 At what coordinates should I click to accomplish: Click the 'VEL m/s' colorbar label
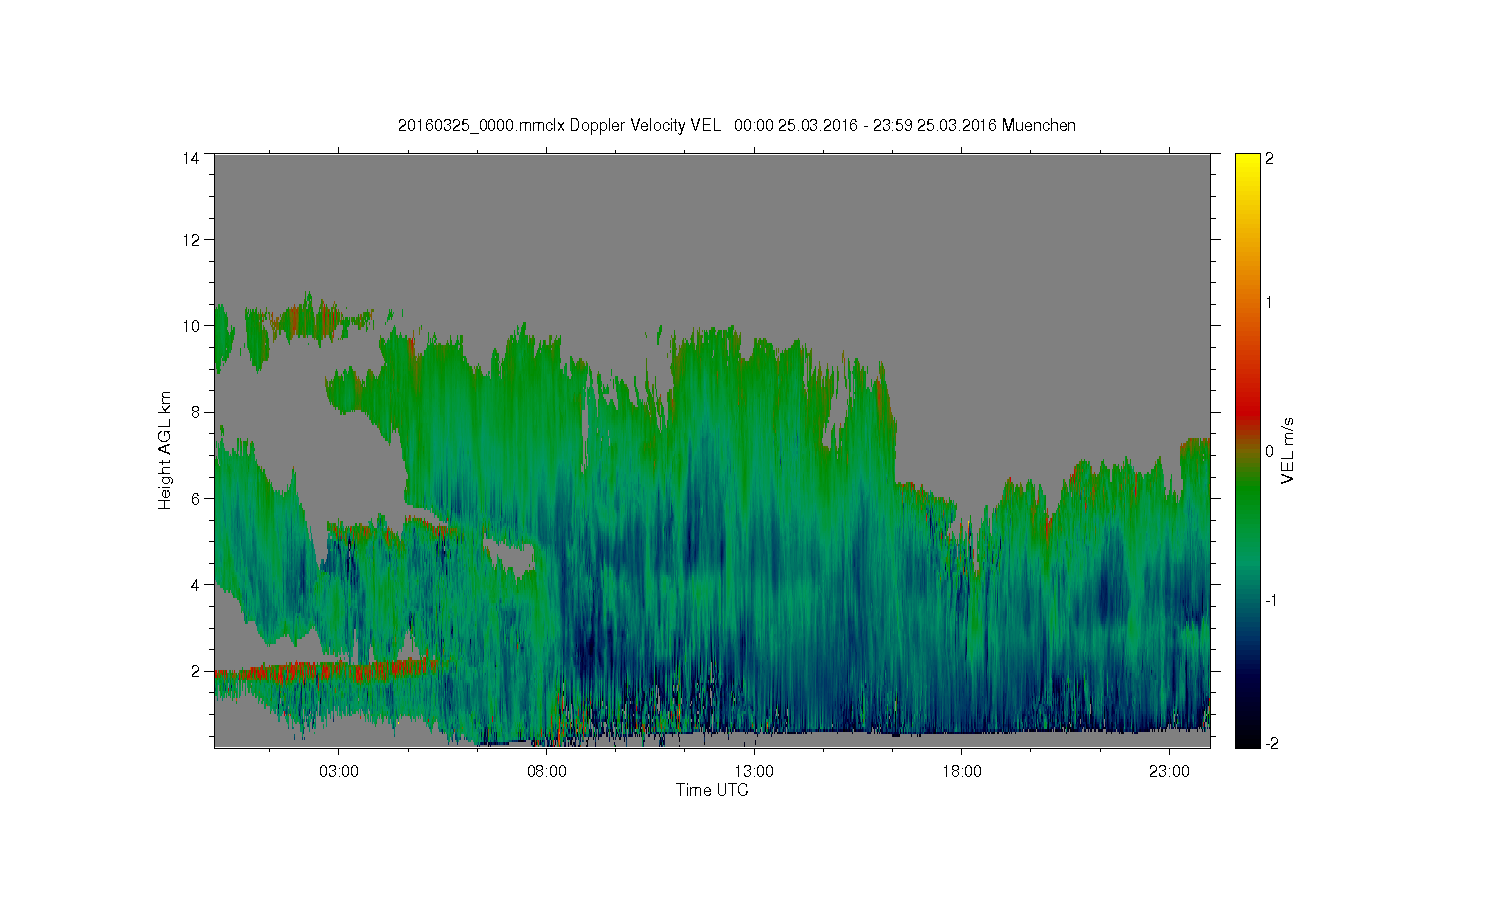(1288, 451)
